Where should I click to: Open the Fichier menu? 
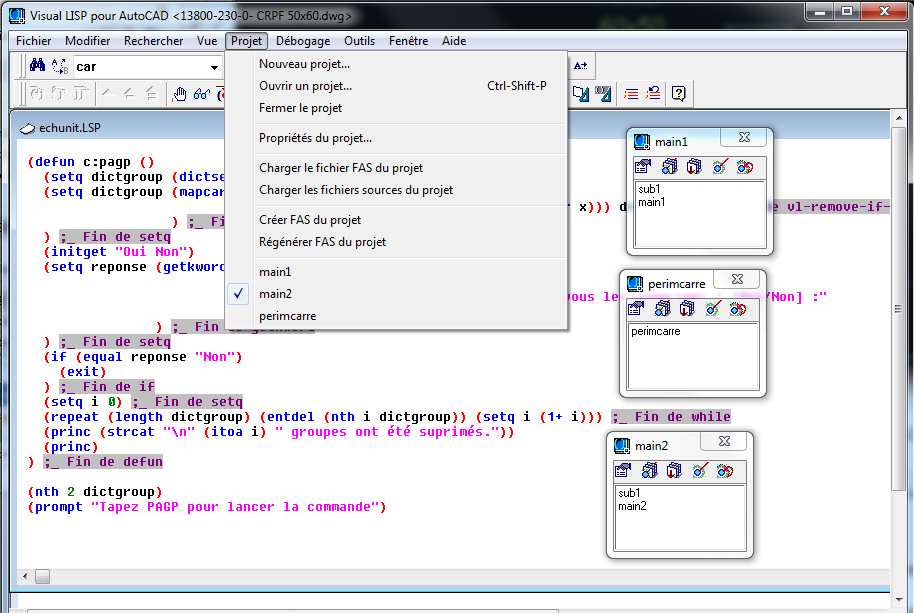[33, 41]
